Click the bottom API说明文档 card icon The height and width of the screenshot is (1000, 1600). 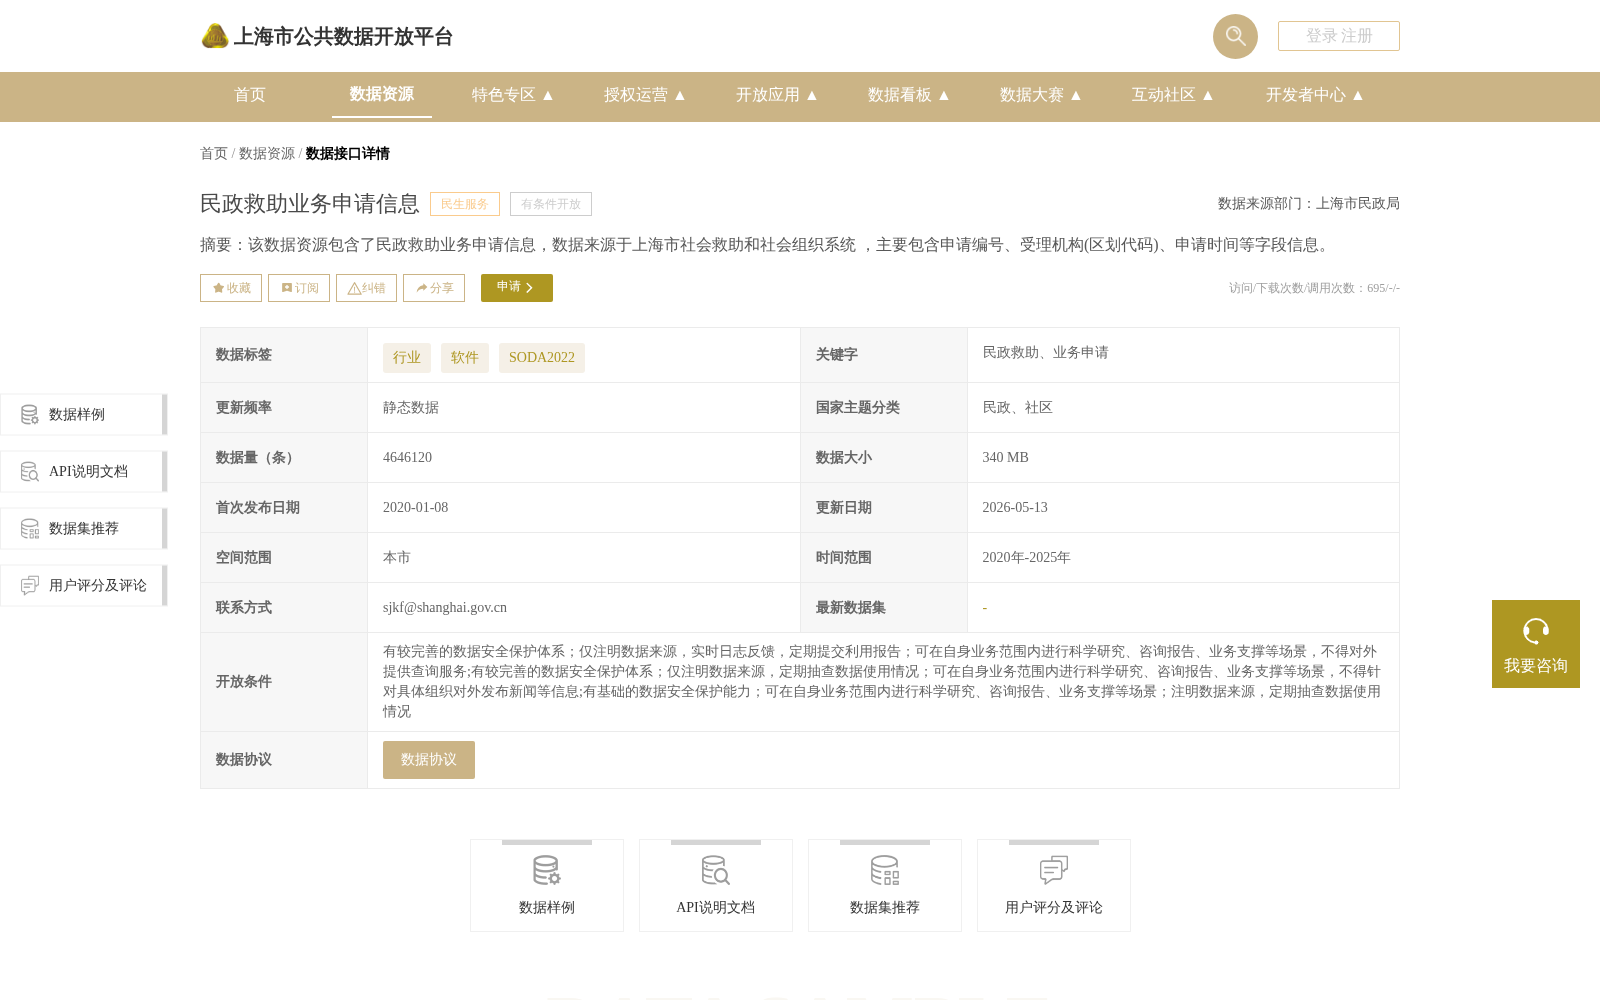pos(716,871)
